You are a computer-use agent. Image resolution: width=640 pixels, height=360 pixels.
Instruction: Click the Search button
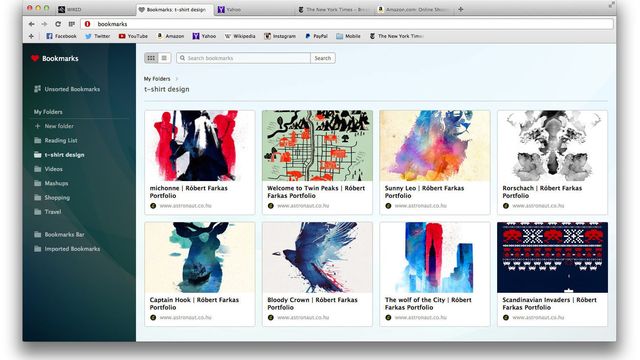point(322,58)
